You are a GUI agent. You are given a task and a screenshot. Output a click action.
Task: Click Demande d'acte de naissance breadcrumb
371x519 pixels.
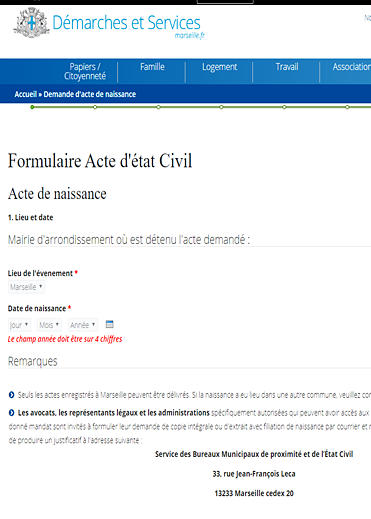[x=90, y=94]
